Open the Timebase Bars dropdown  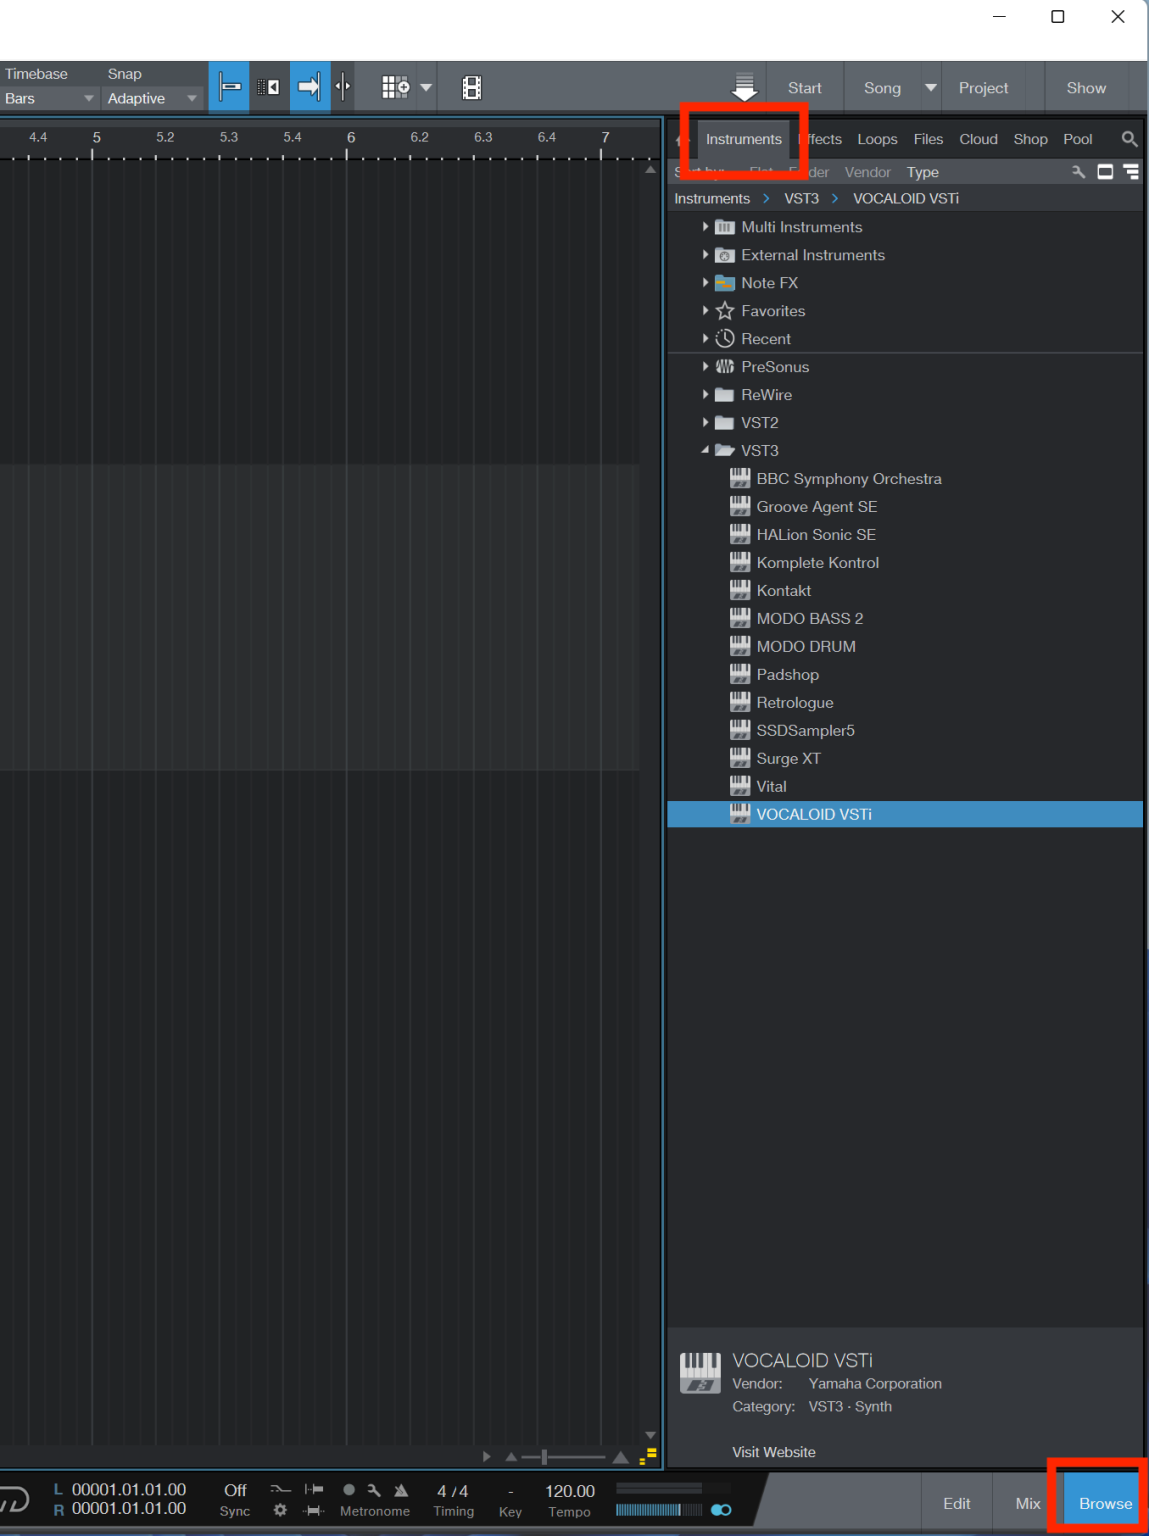point(48,98)
